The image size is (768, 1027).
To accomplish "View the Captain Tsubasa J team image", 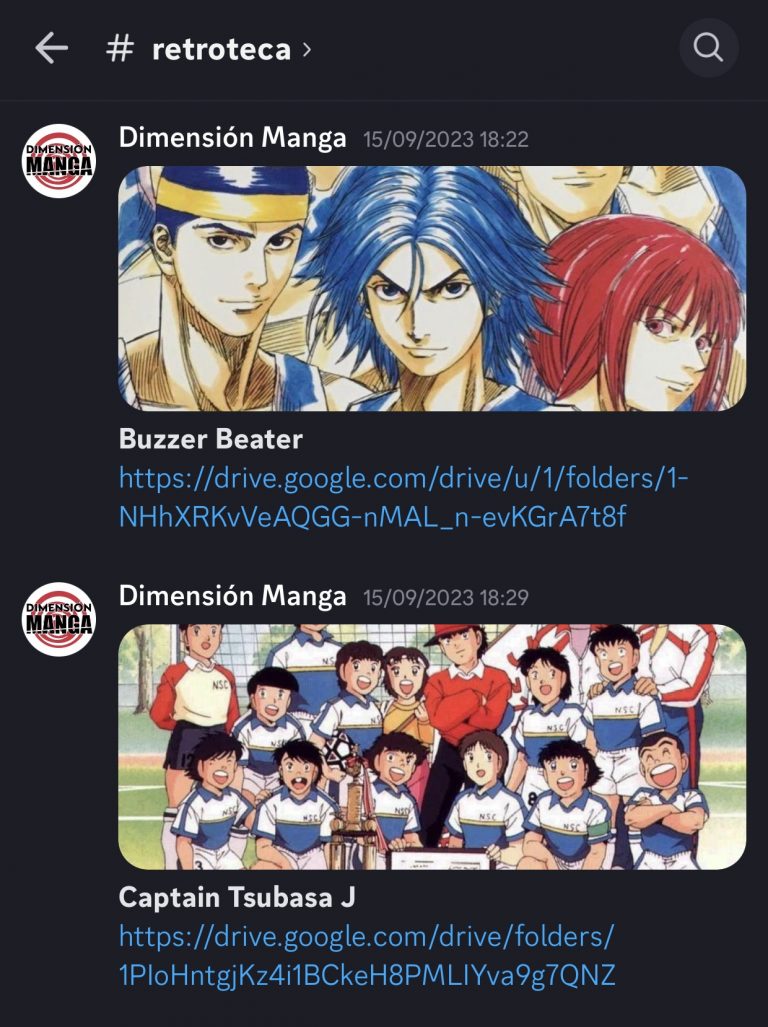I will tap(432, 747).
